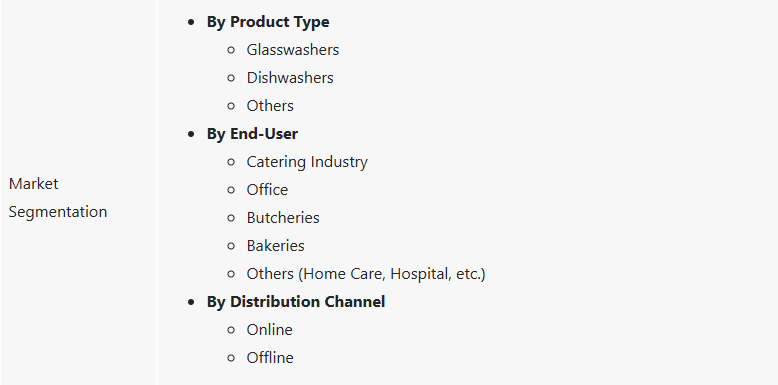Screen dimensions: 778x385
Task: Click the Dishwashers entry
Action: point(290,77)
